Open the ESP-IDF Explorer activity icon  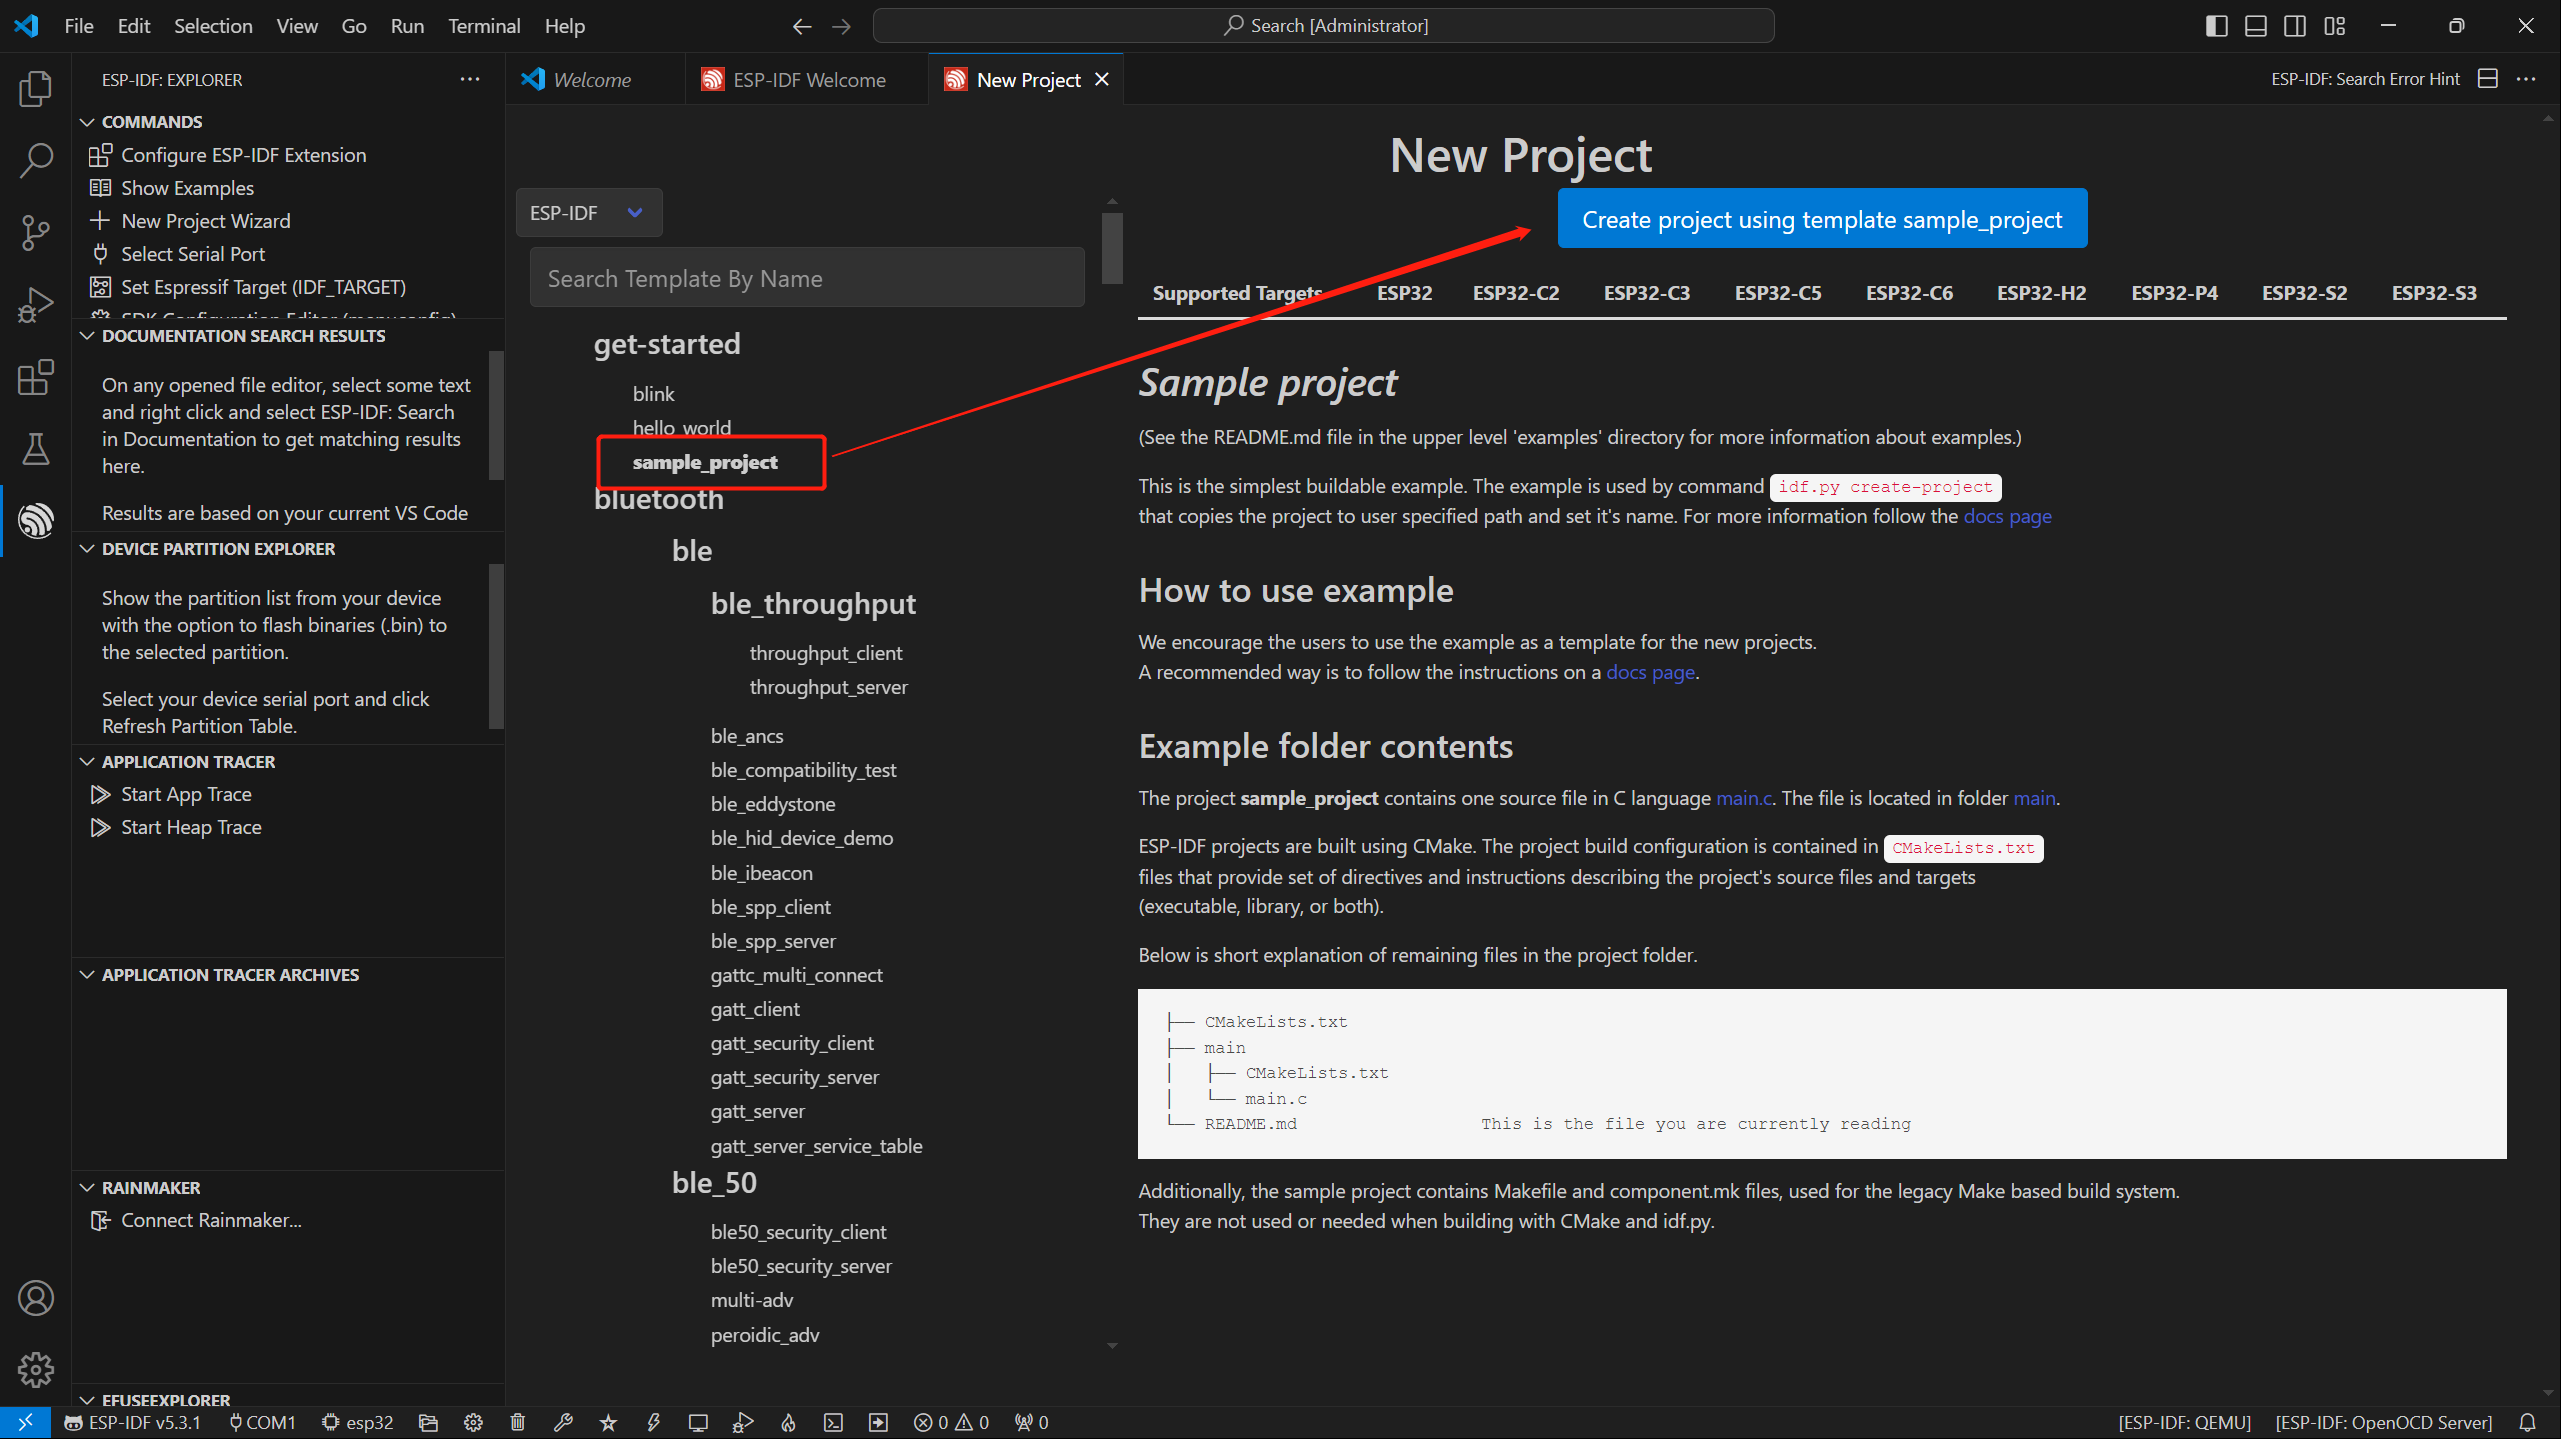pyautogui.click(x=36, y=520)
